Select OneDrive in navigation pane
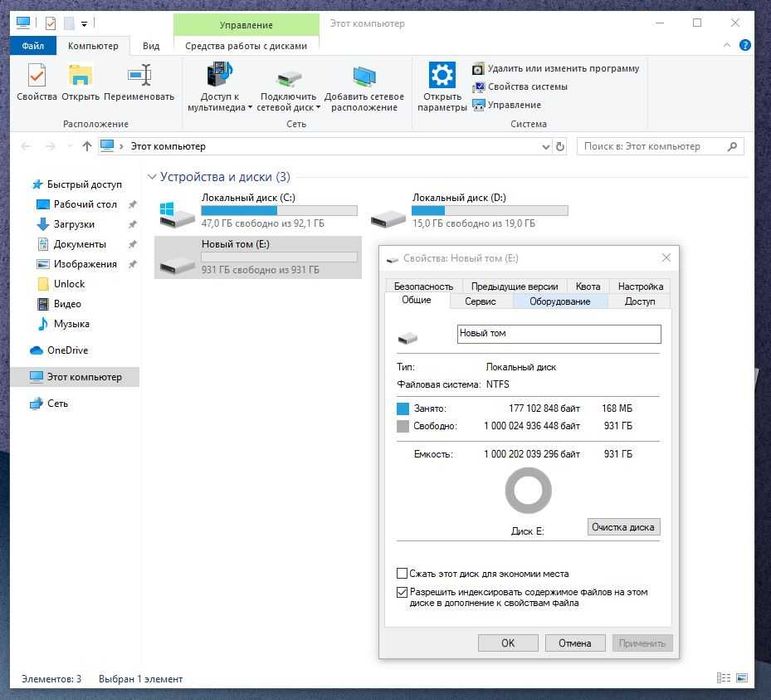The width and height of the screenshot is (771, 700). [59, 350]
